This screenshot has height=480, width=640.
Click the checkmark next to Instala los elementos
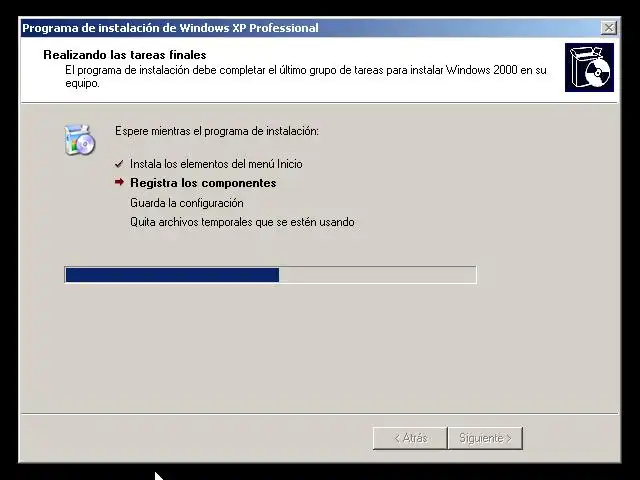point(119,164)
